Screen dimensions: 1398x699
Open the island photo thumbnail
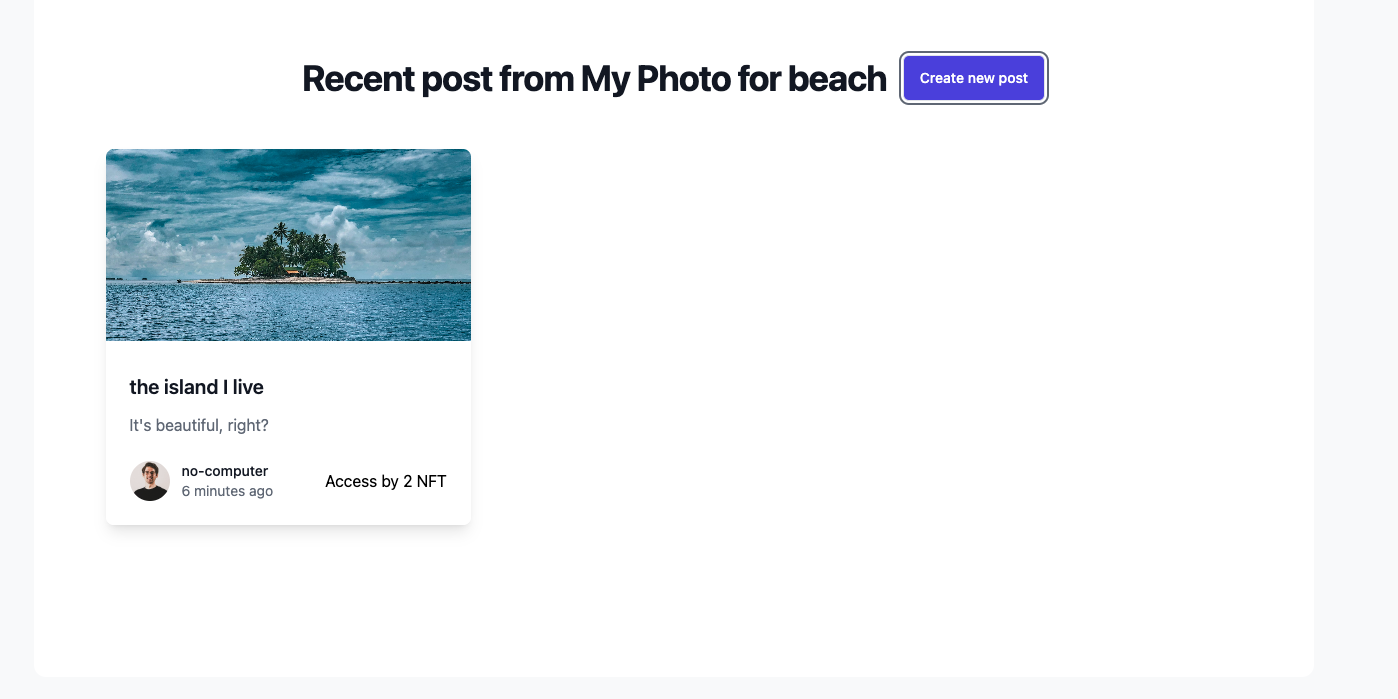[288, 245]
